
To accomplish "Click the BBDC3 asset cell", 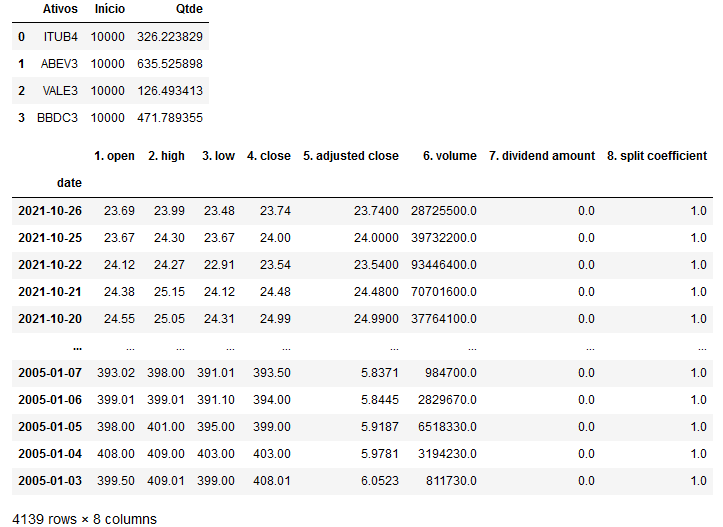I will pyautogui.click(x=57, y=118).
